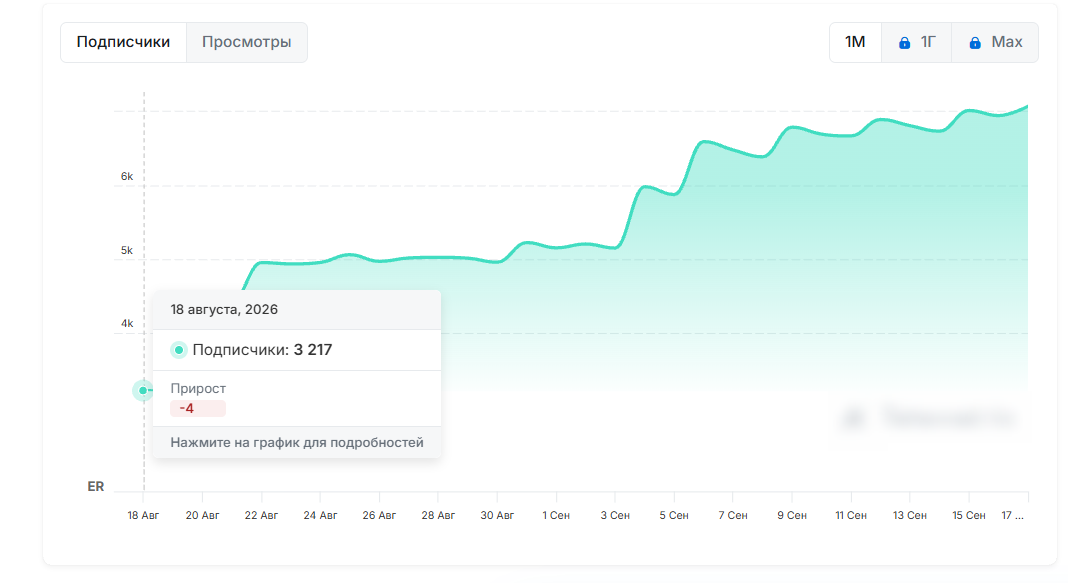Click the 11 Сен x-axis label
The image size is (1068, 583).
click(x=851, y=516)
